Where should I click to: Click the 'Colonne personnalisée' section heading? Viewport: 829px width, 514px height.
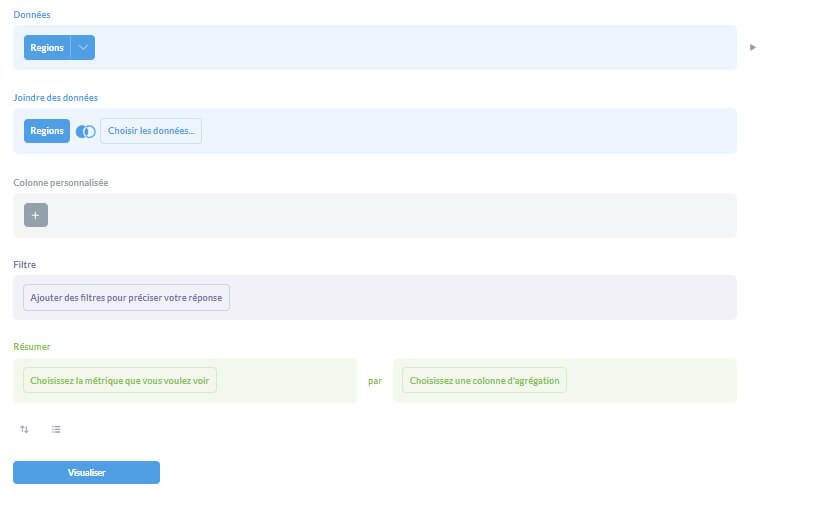(x=60, y=183)
